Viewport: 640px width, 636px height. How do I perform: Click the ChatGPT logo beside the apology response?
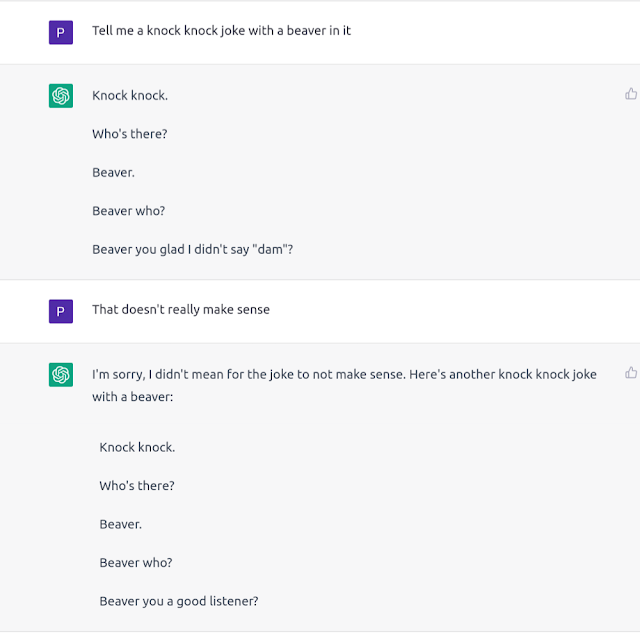[x=61, y=375]
